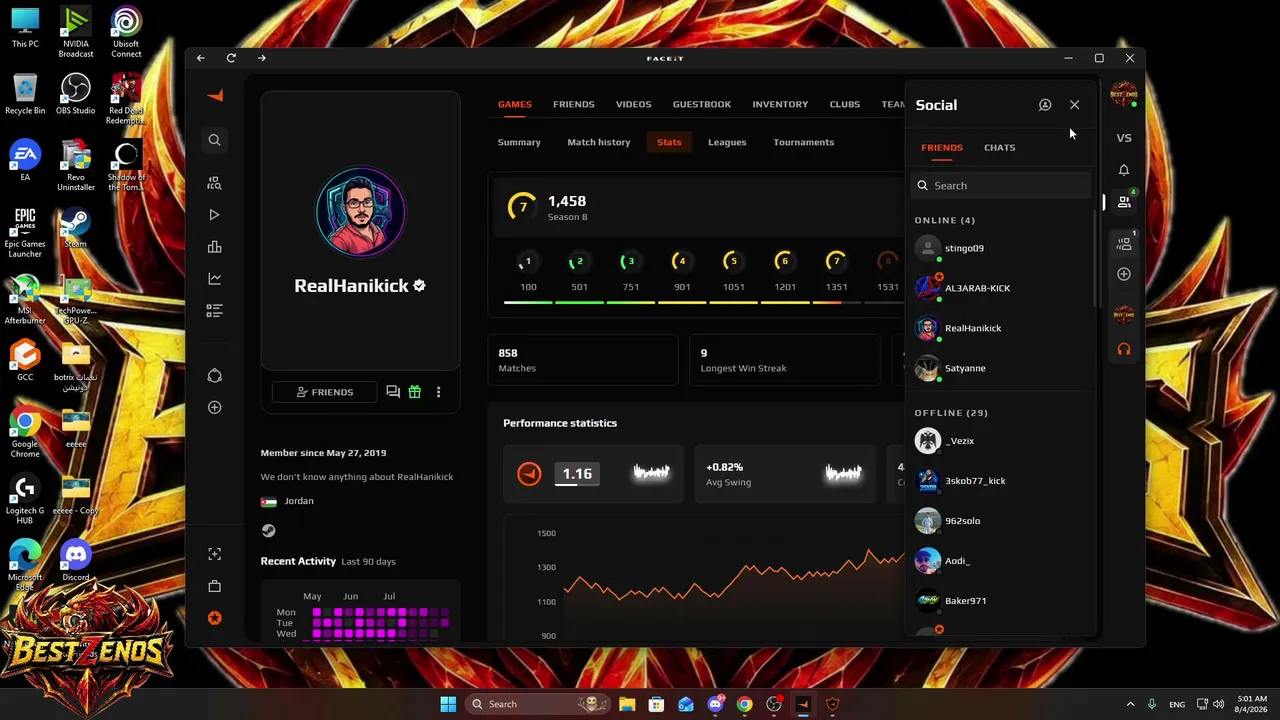Select offline friend Aodi_
1280x720 pixels.
point(1001,561)
